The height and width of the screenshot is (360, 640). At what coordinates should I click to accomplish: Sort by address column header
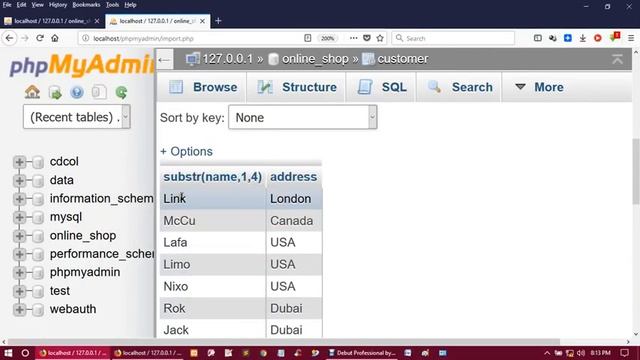(293, 177)
